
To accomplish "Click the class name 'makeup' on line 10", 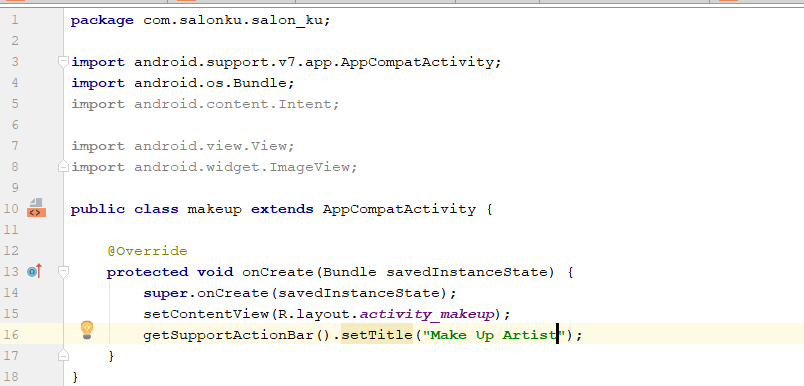I will coord(214,209).
